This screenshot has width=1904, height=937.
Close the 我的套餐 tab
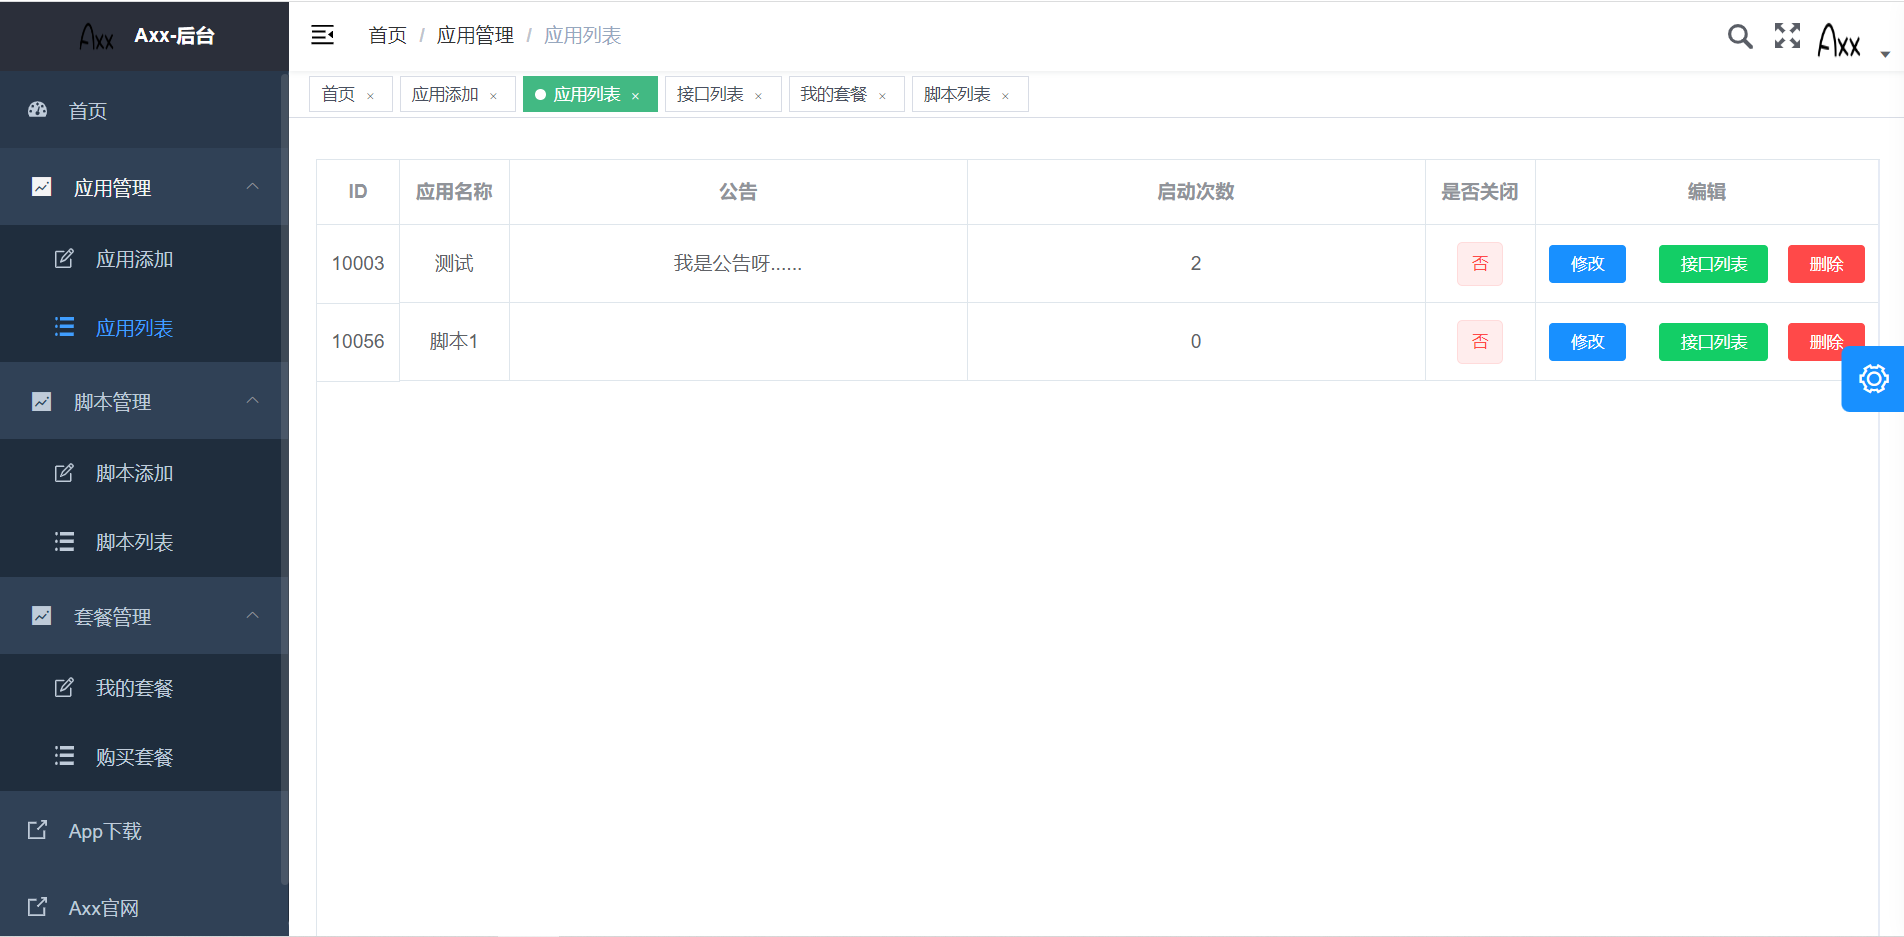(882, 96)
